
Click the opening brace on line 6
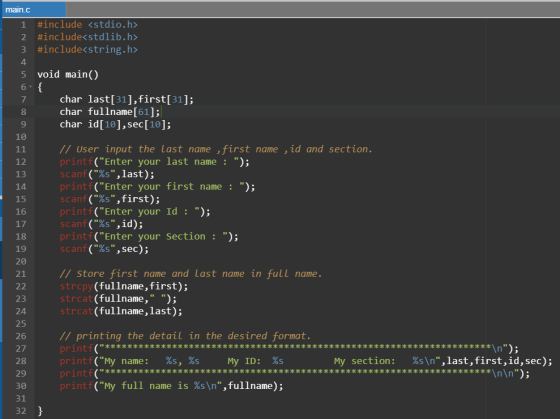coord(40,87)
